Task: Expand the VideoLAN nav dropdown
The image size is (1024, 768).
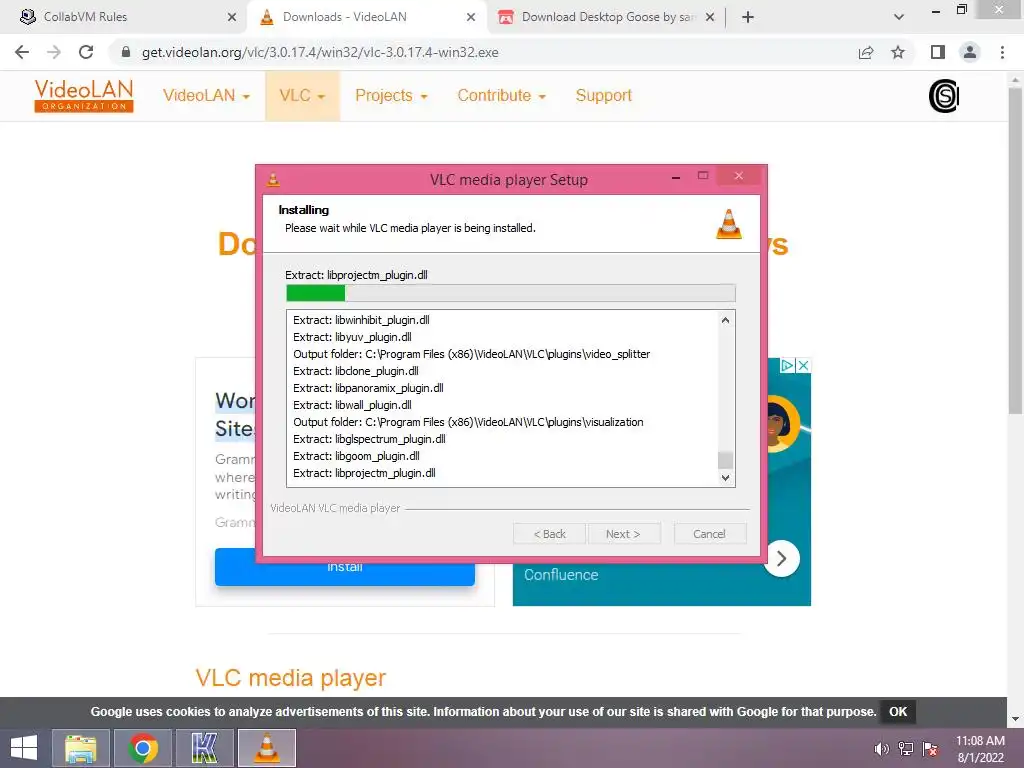Action: click(206, 95)
